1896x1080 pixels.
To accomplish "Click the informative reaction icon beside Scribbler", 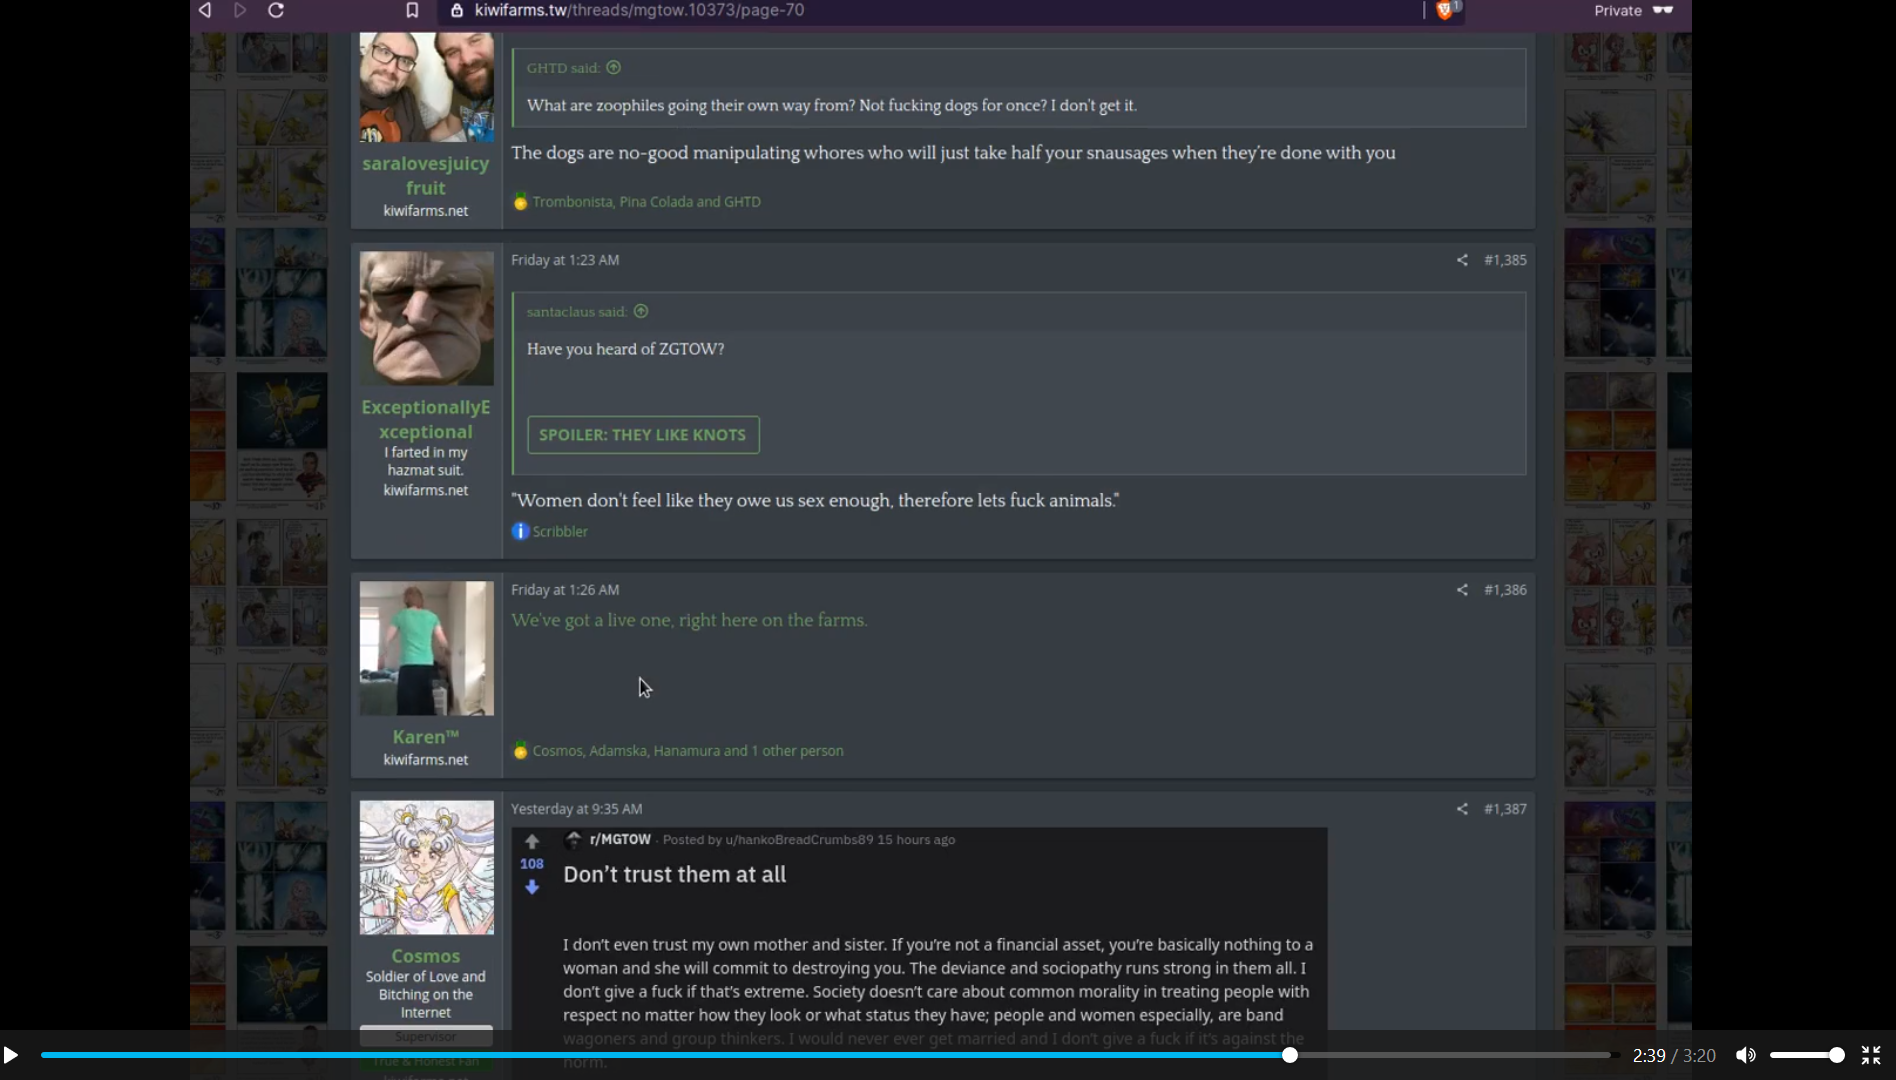I will click(520, 531).
